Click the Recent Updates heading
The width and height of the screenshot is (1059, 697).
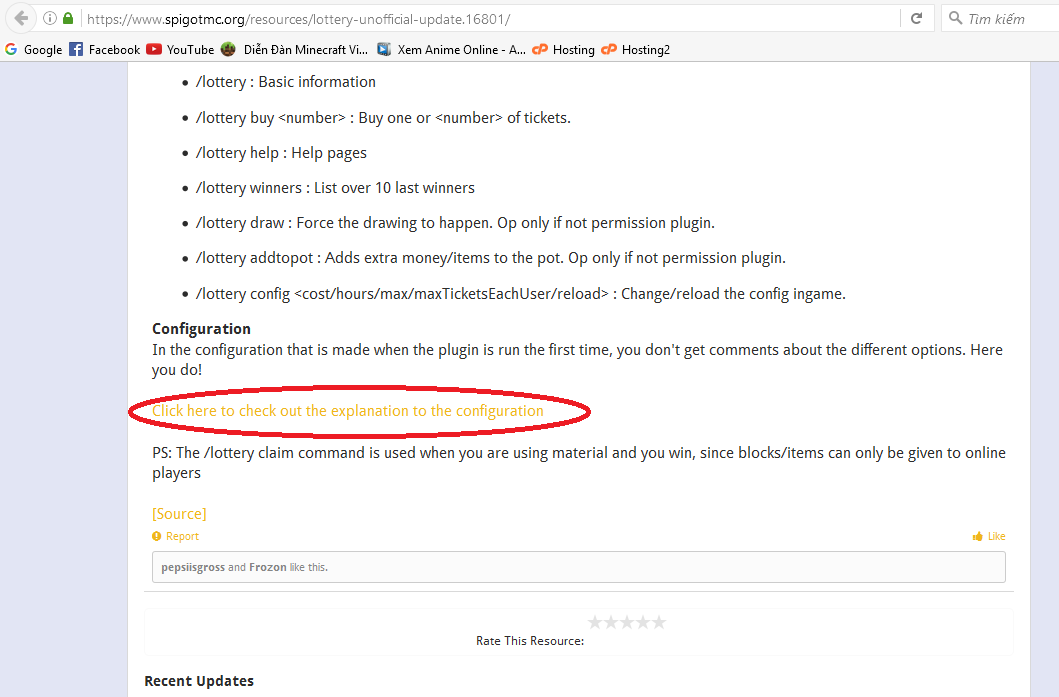[x=199, y=681]
